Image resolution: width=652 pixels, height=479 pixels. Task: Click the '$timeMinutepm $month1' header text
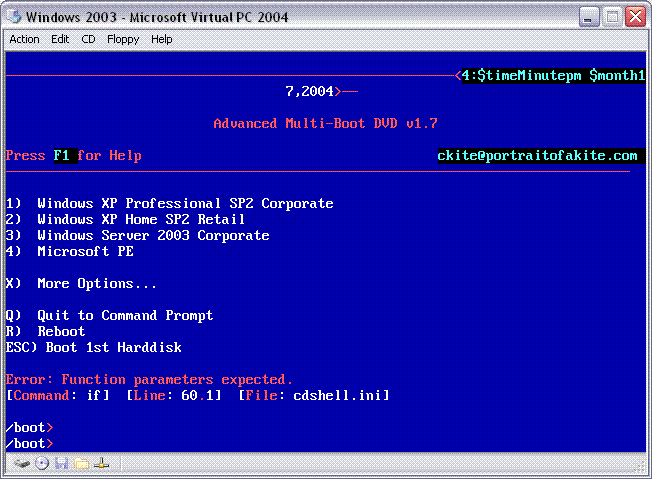point(561,75)
